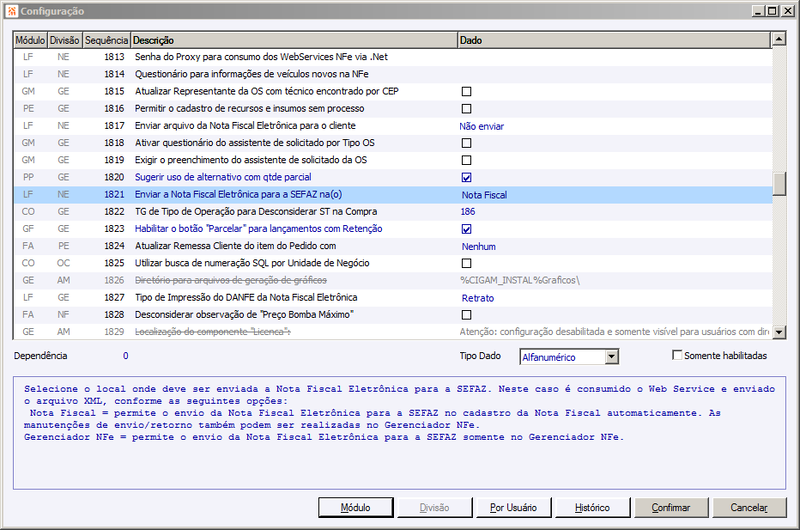800x530 pixels.
Task: Click the Módulo button
Action: point(356,508)
